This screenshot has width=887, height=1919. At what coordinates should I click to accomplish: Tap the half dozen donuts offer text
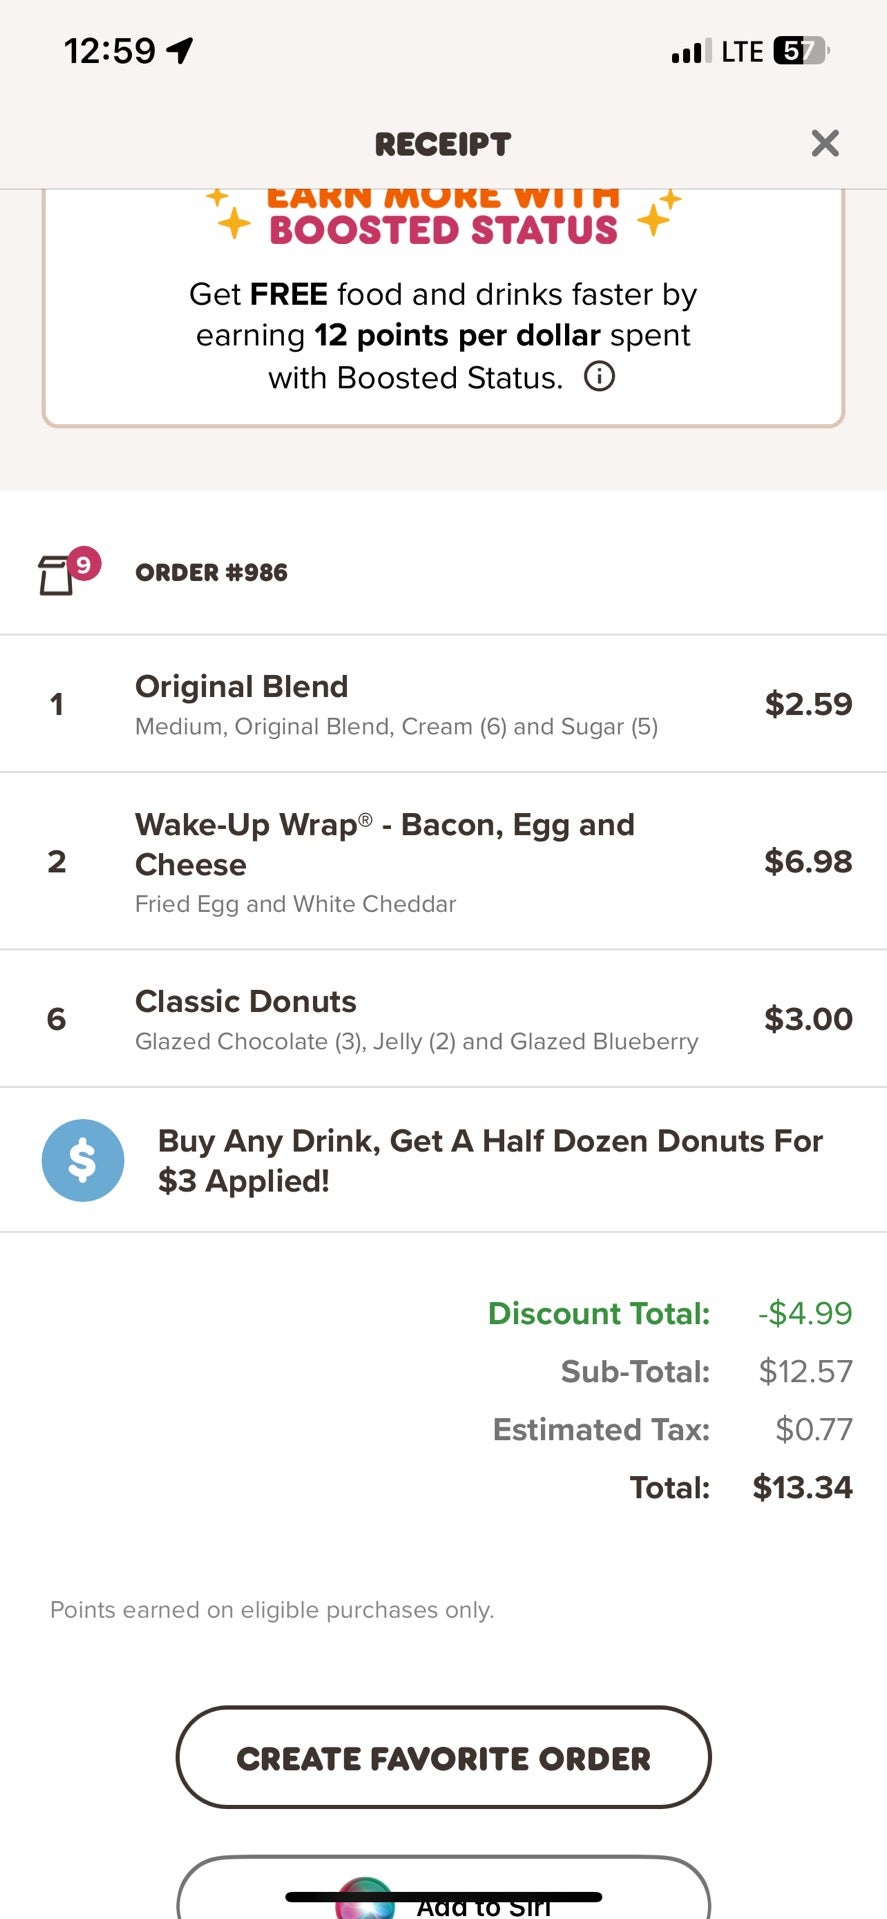(490, 1160)
